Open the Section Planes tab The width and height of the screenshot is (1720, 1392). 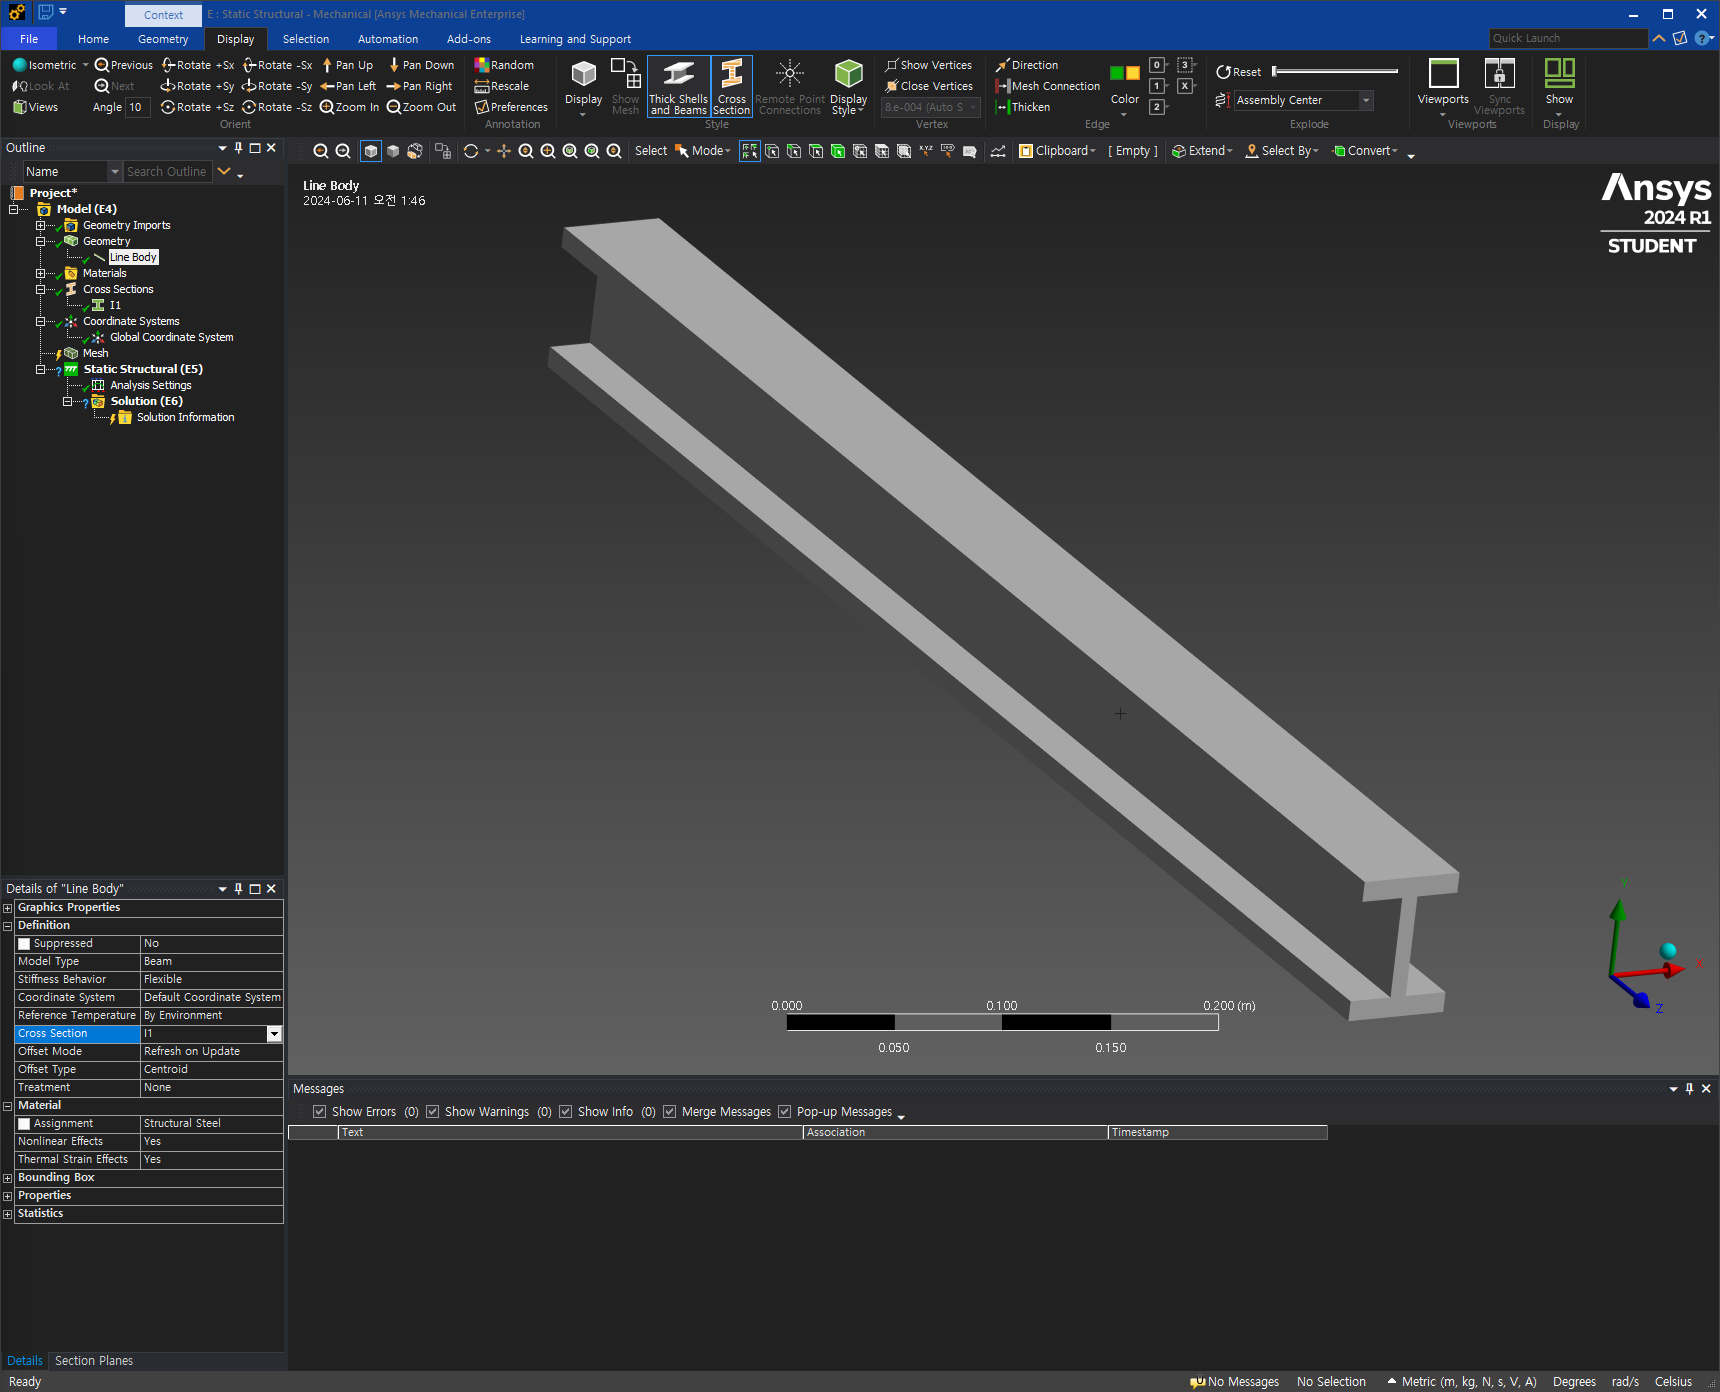[x=94, y=1361]
